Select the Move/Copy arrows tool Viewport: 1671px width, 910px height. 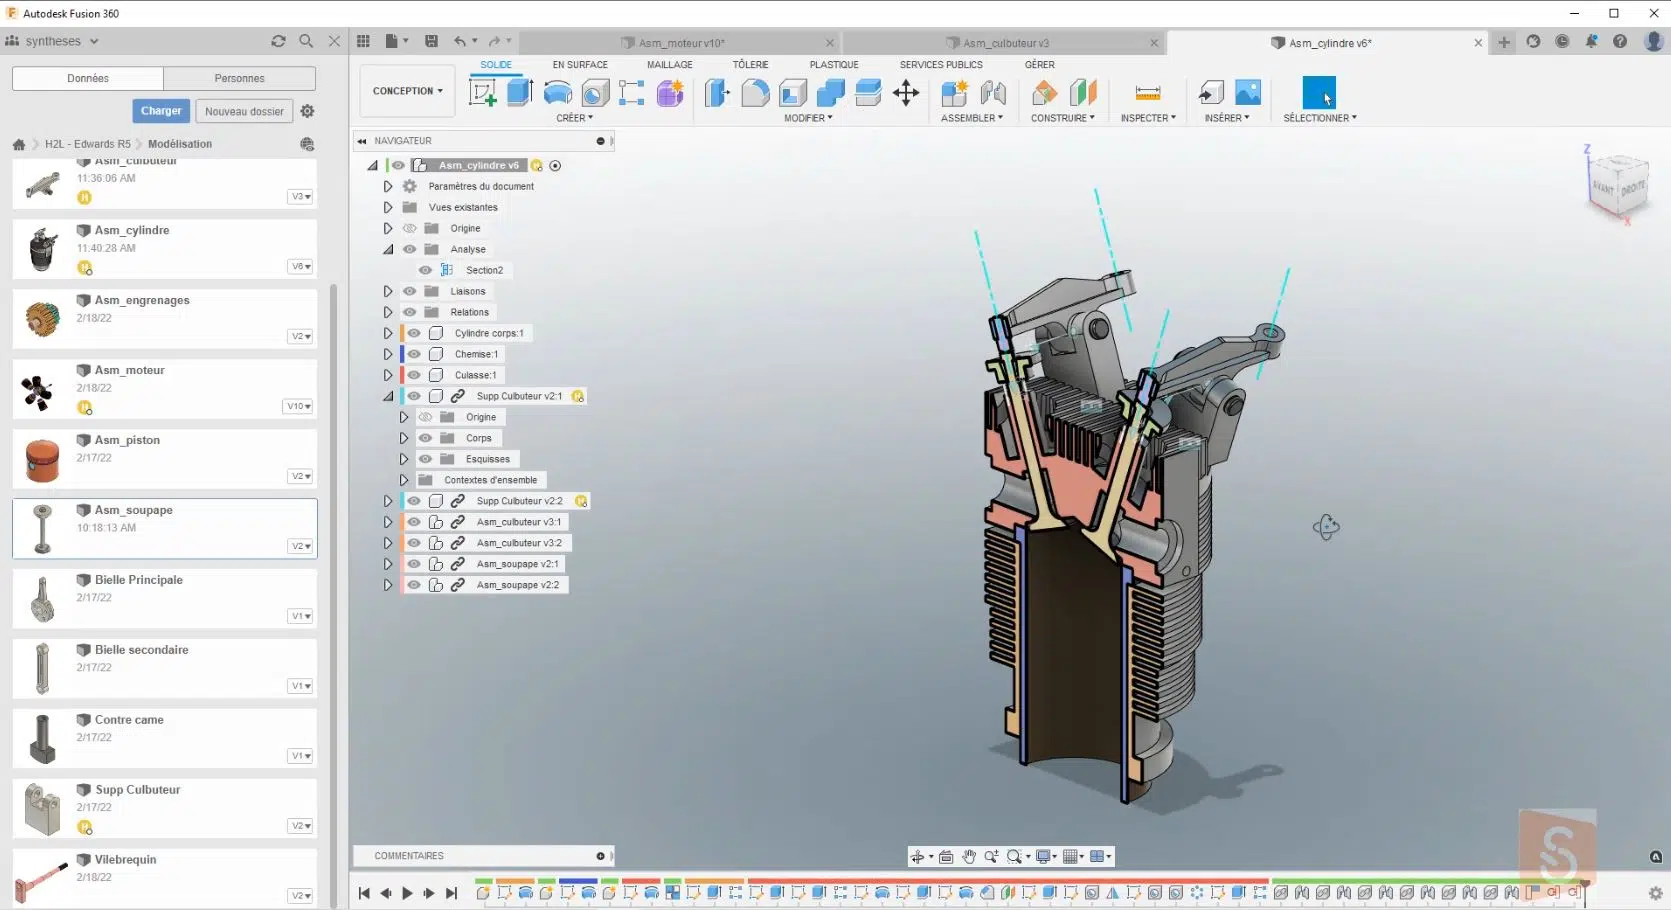[x=906, y=93]
